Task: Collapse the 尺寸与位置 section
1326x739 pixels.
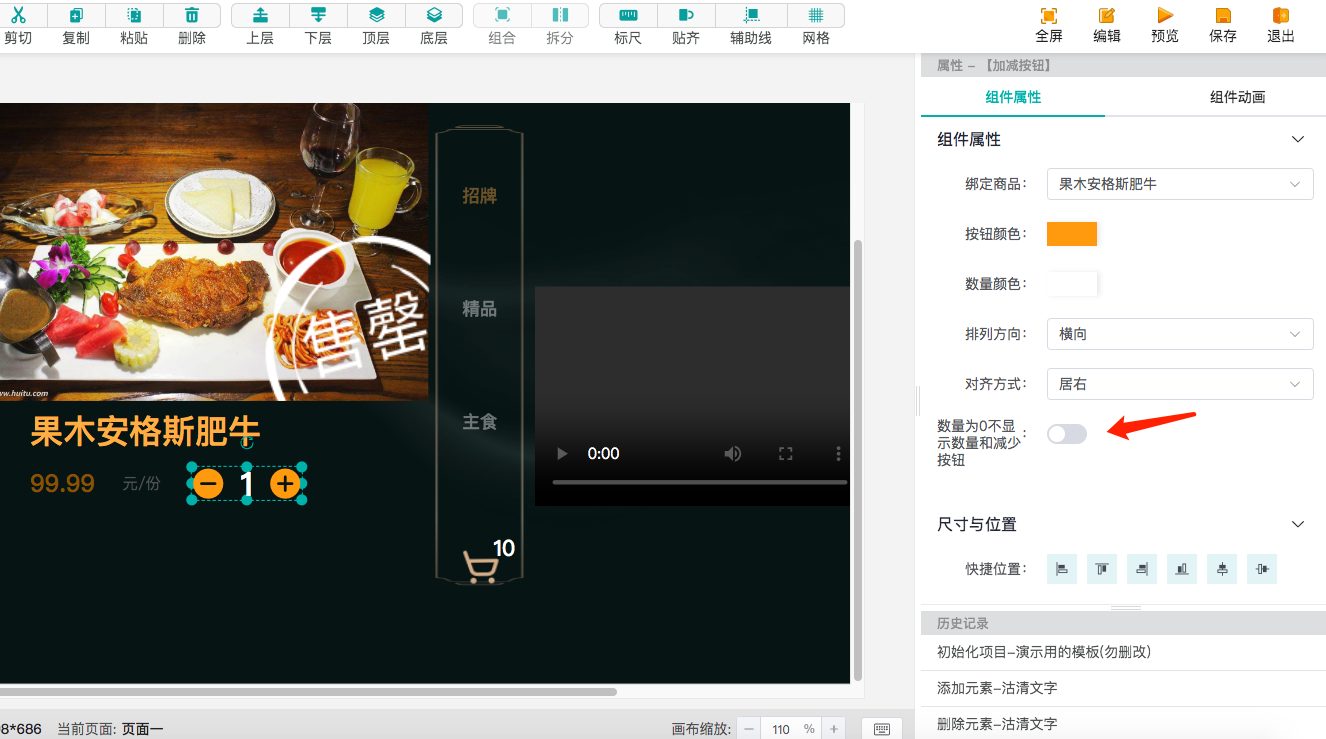Action: [x=1297, y=523]
